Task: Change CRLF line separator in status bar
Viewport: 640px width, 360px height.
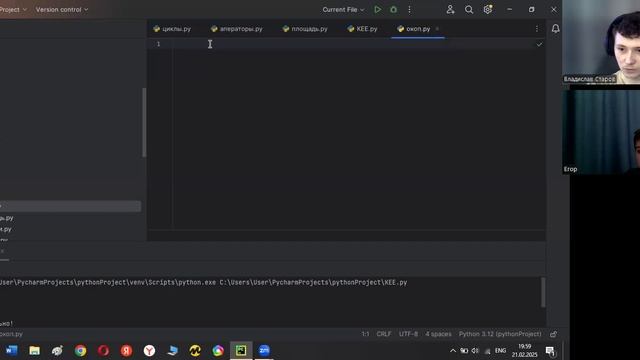Action: coord(384,334)
